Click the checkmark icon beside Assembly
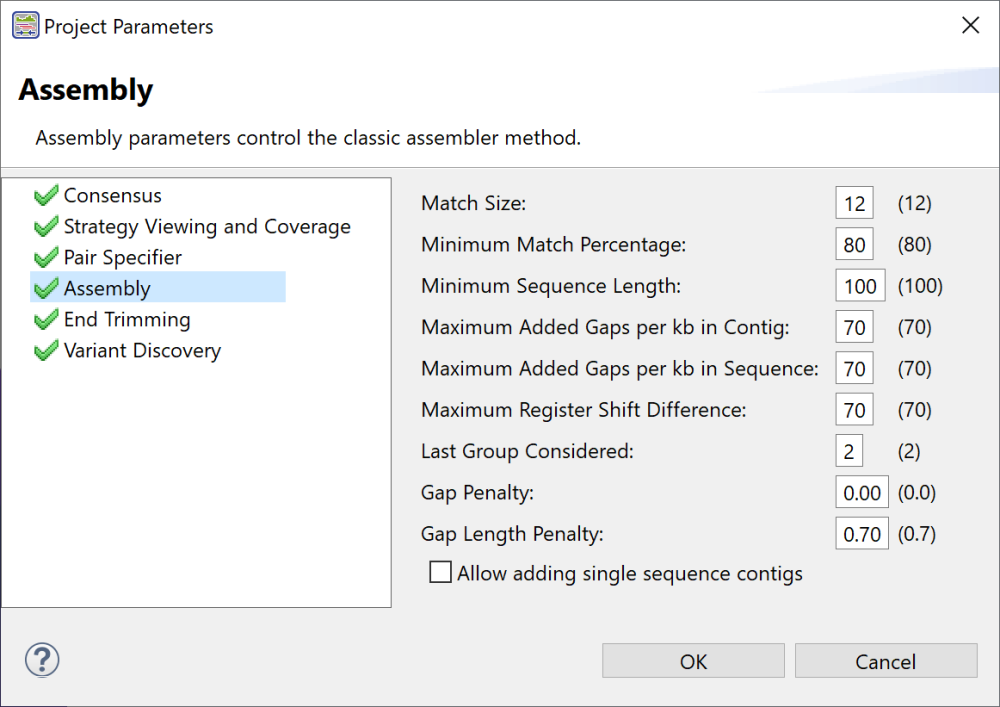Image resolution: width=1000 pixels, height=707 pixels. point(46,287)
